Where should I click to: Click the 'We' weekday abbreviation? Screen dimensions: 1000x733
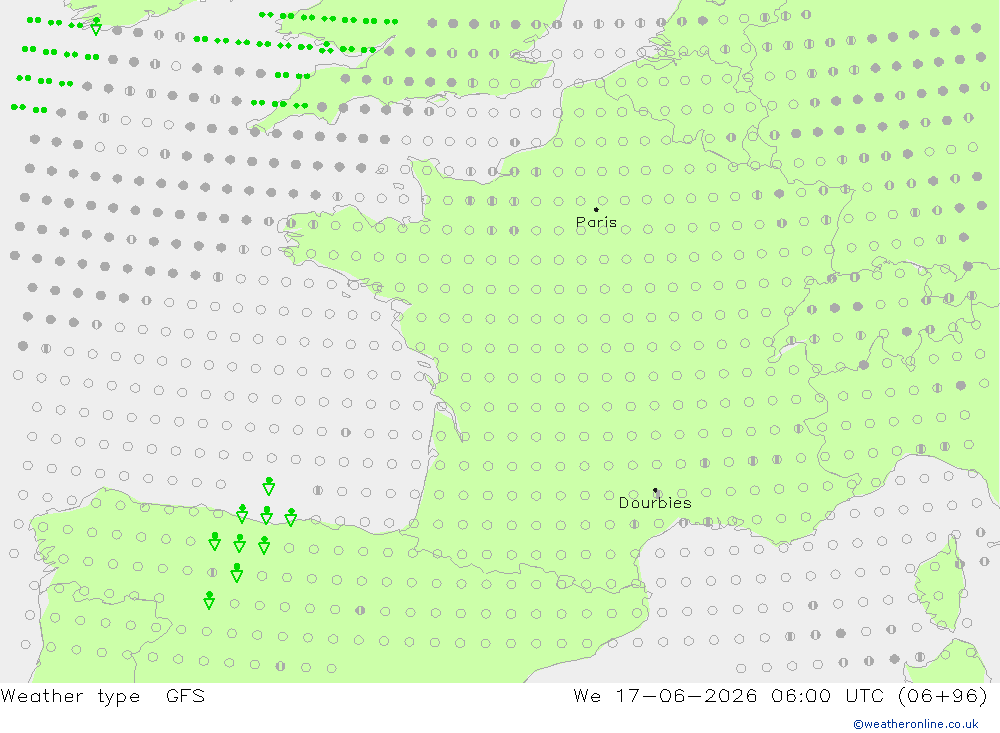[x=587, y=695]
